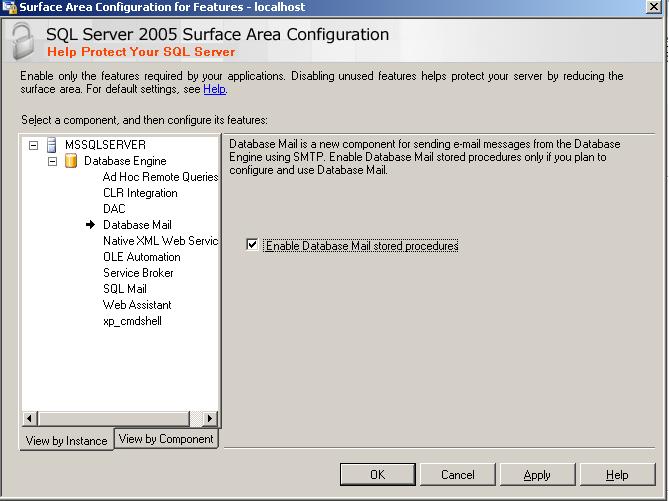
Task: Click the title bar application icon
Action: 9,7
